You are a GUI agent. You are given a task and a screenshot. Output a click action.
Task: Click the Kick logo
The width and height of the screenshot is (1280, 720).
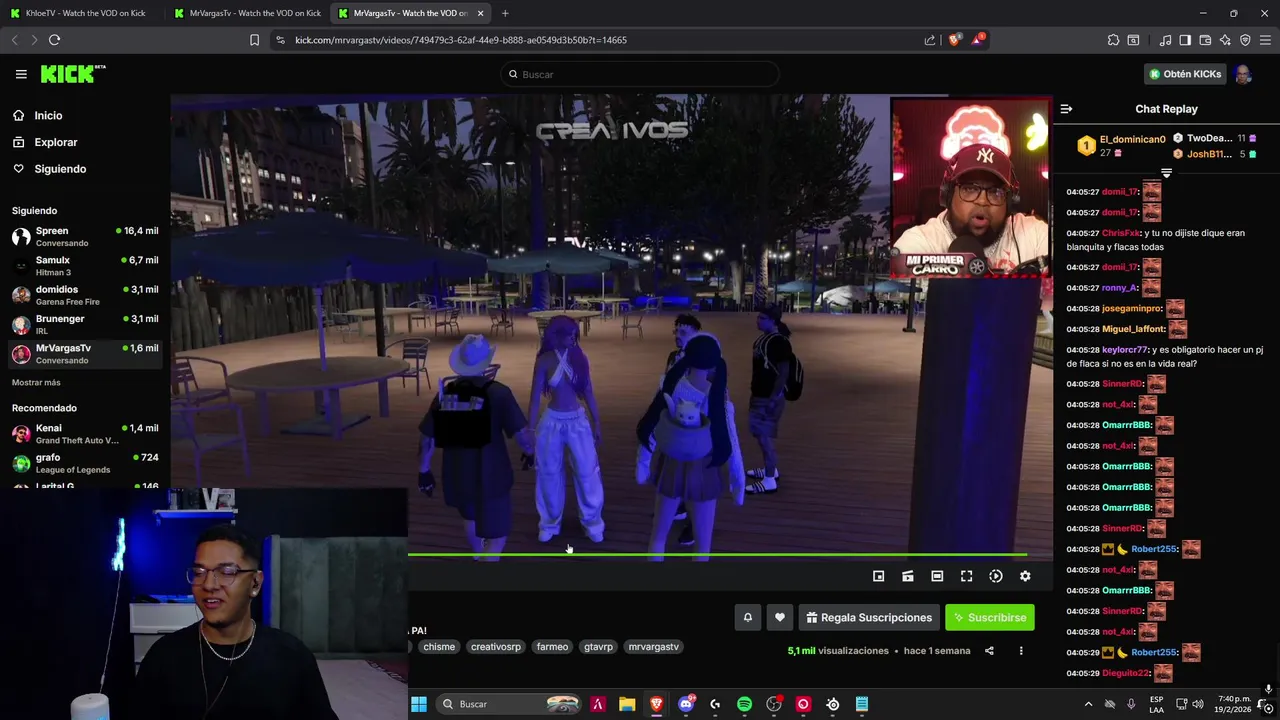pos(73,74)
